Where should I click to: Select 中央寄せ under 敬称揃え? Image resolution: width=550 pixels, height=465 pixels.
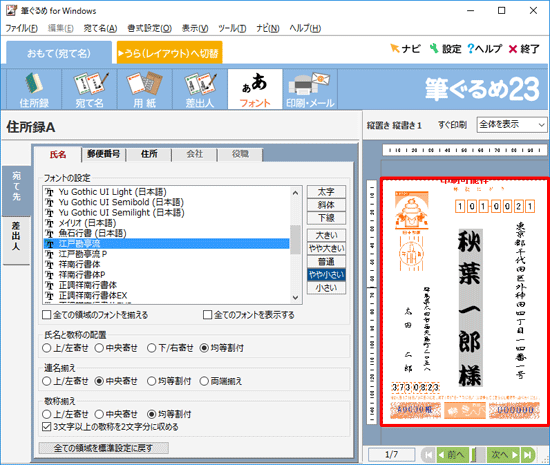coord(99,415)
